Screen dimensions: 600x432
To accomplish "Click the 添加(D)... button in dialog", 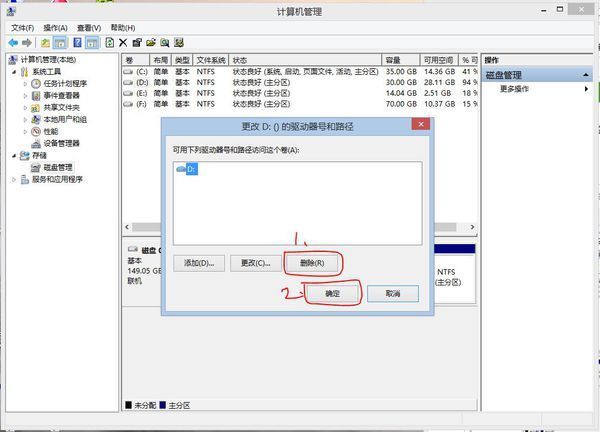I will pos(199,263).
